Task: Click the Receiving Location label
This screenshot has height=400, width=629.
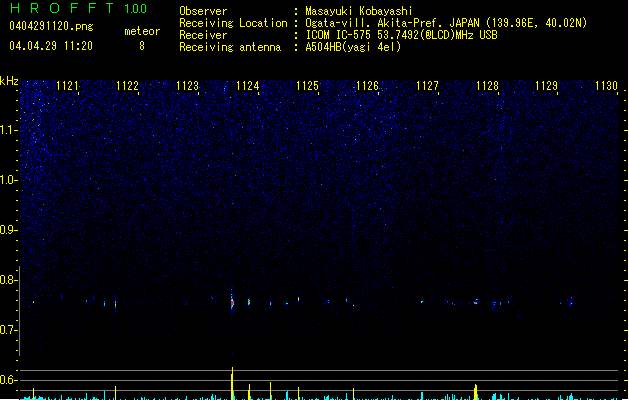Action: pyautogui.click(x=233, y=23)
